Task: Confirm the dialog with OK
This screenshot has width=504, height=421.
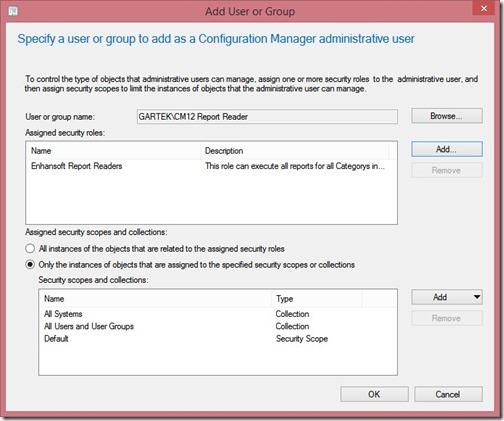Action: (374, 394)
